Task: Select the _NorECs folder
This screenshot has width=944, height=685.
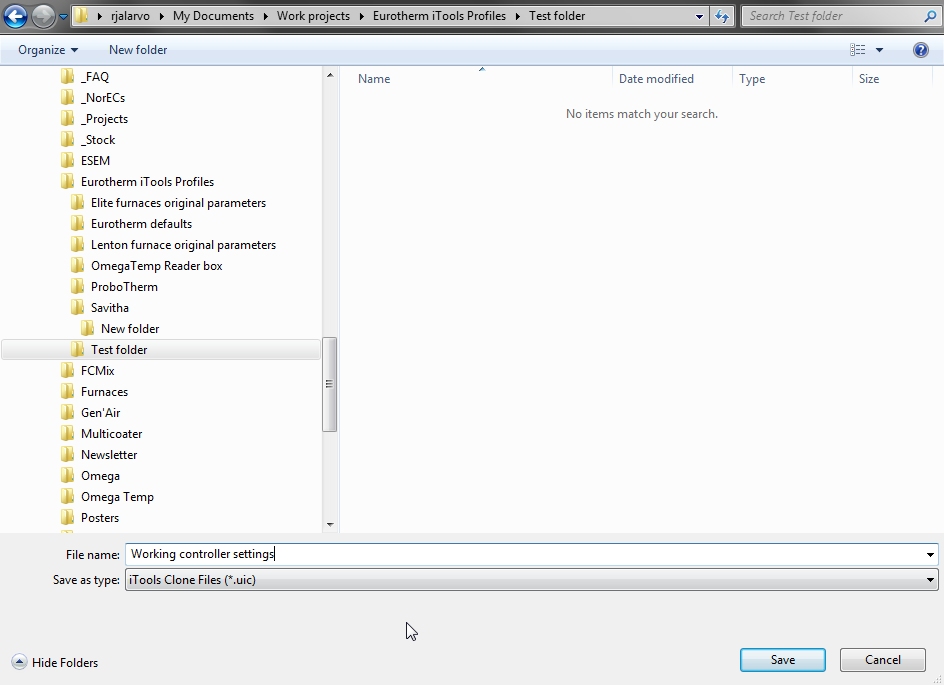Action: tap(103, 98)
